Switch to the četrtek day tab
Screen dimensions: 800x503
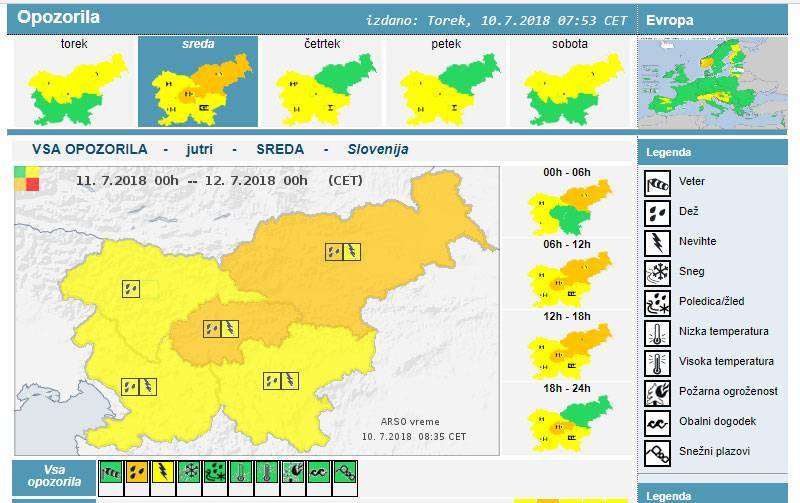tap(321, 82)
